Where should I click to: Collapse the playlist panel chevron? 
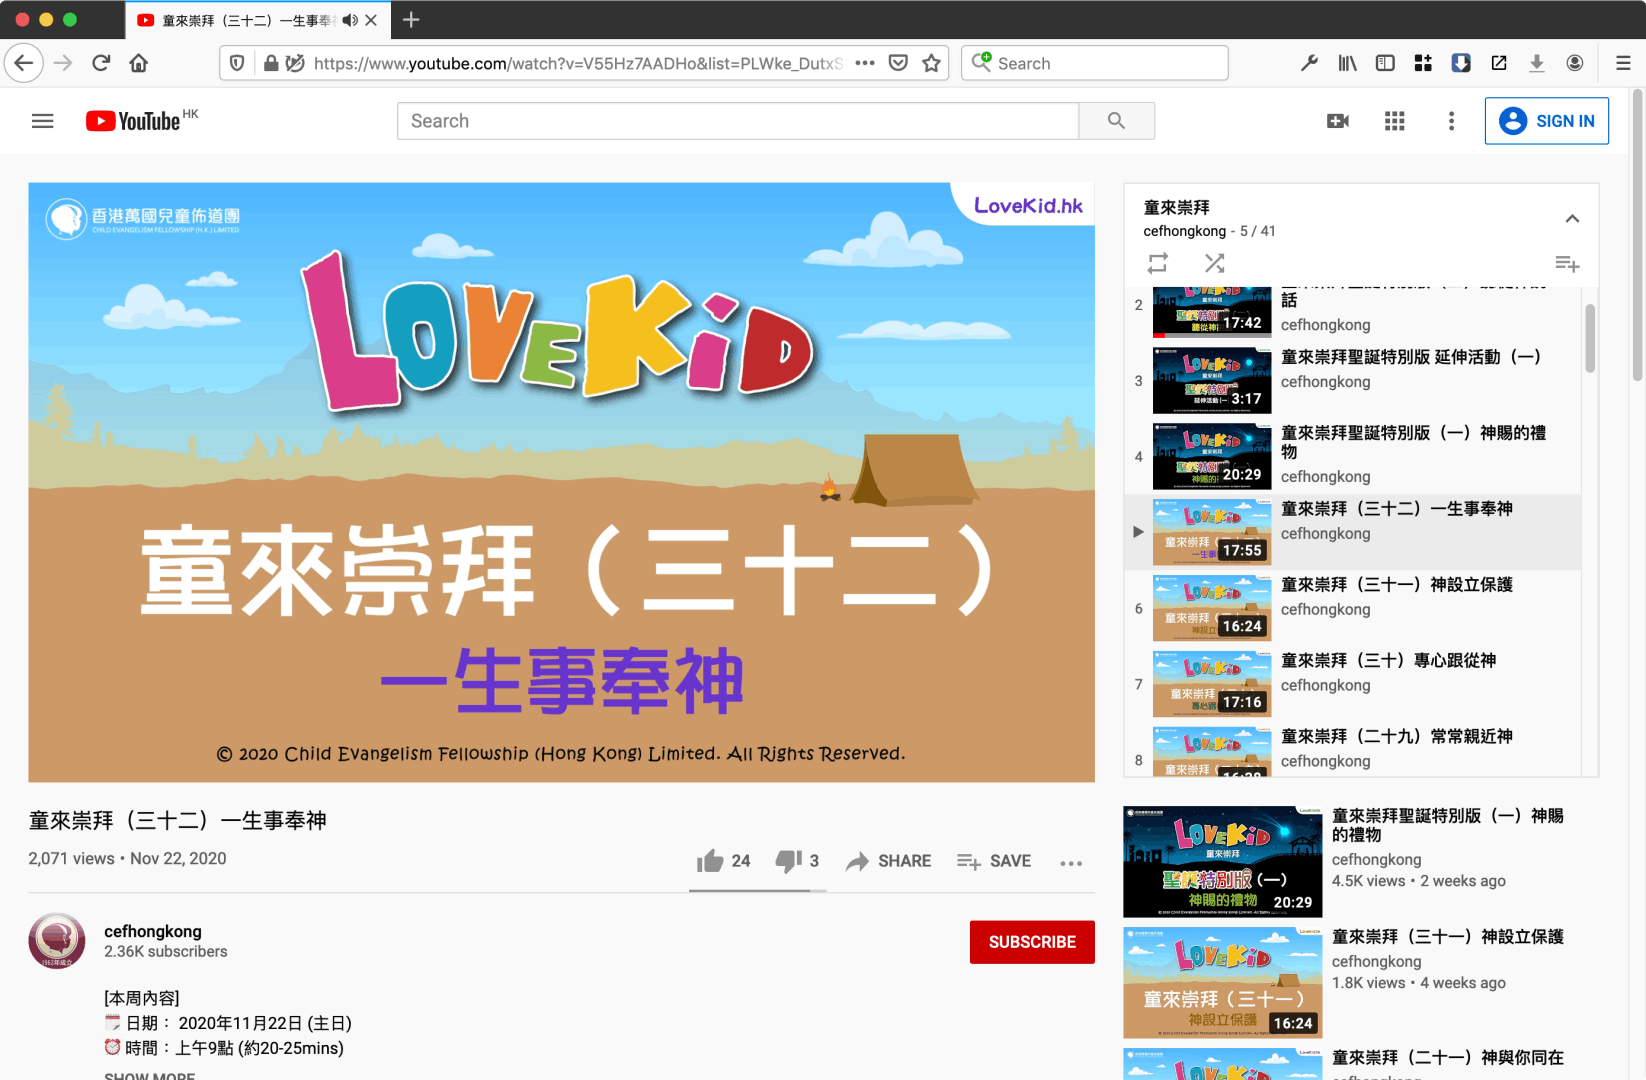point(1572,219)
